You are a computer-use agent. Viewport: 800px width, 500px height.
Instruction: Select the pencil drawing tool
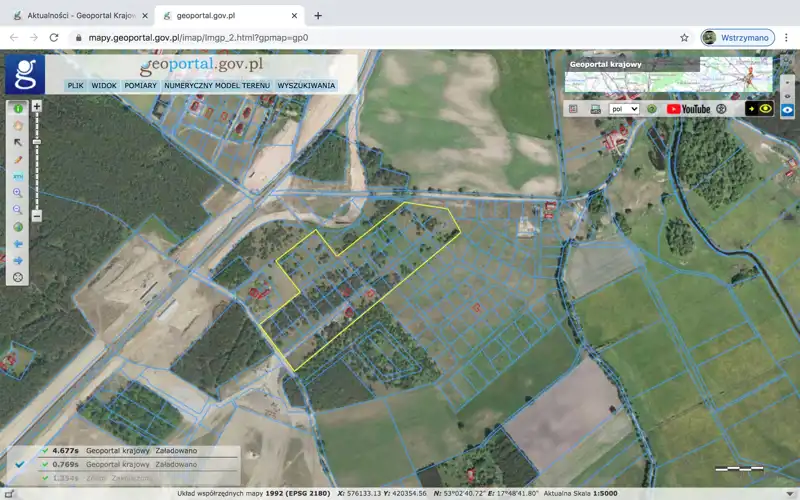[x=17, y=159]
